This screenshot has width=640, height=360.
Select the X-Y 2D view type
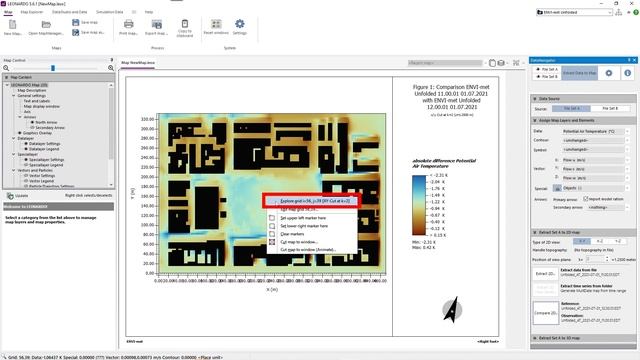pyautogui.click(x=582, y=242)
